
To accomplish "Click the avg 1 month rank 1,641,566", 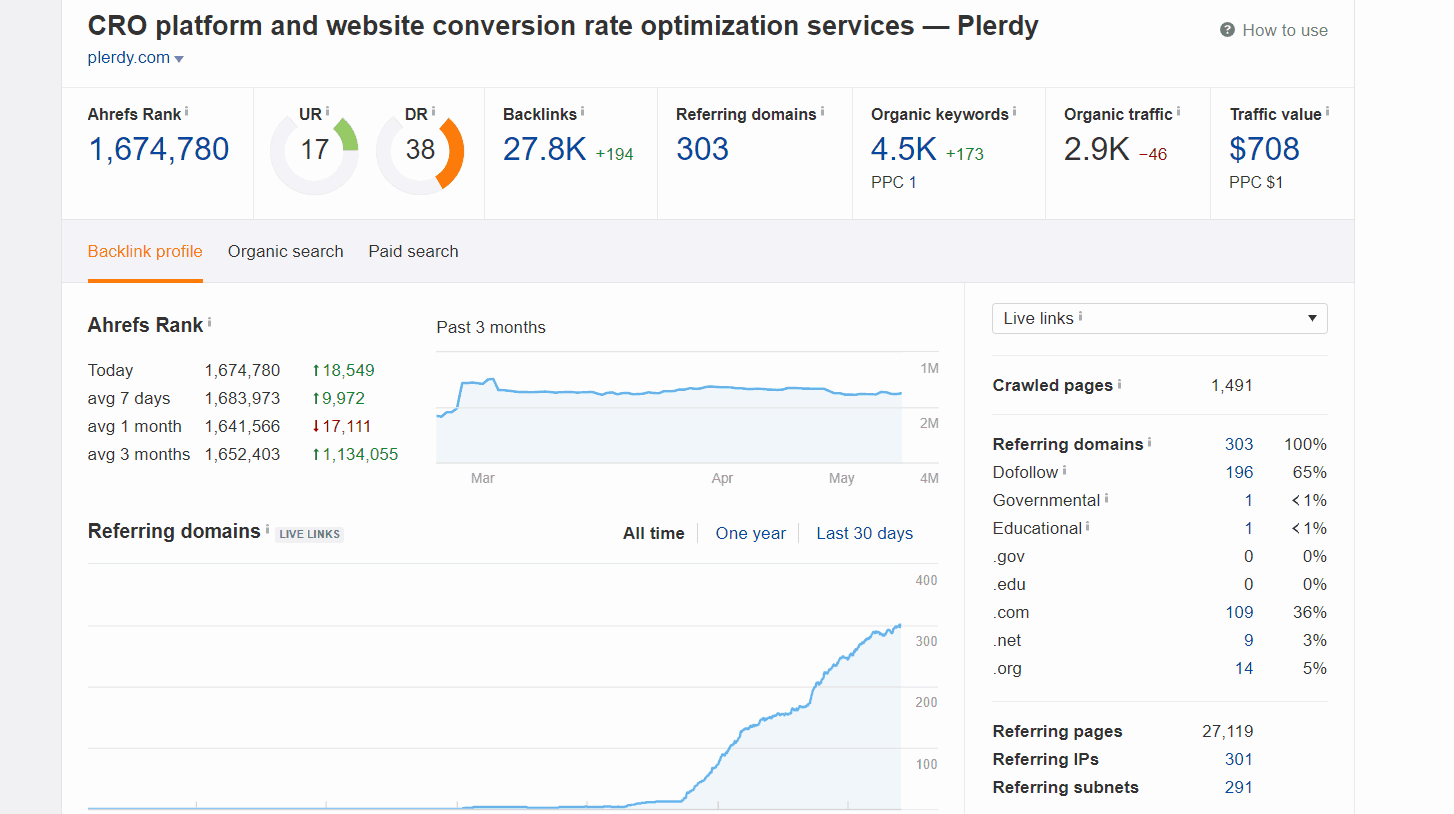I will click(x=242, y=426).
